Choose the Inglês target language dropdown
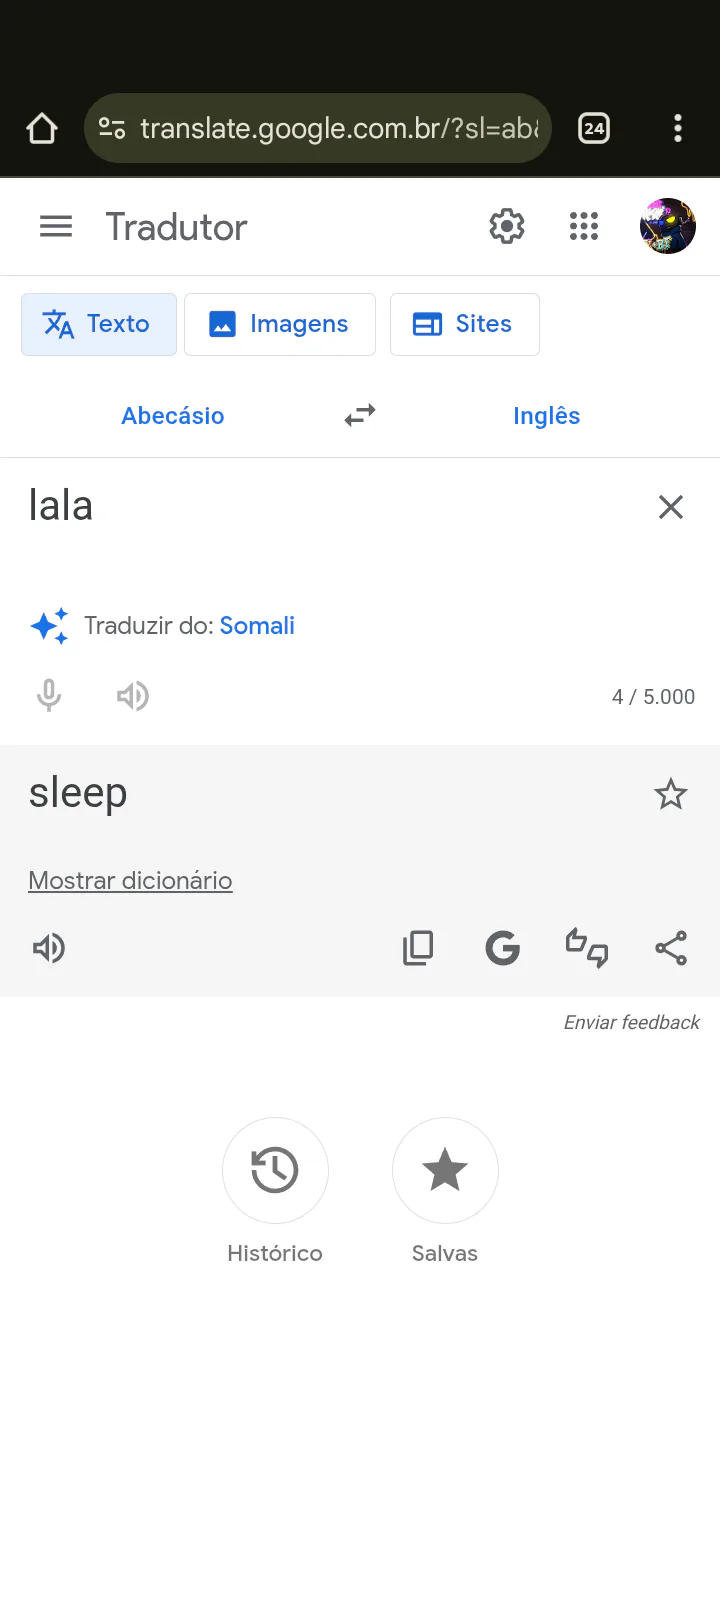720x1612 pixels. [546, 416]
